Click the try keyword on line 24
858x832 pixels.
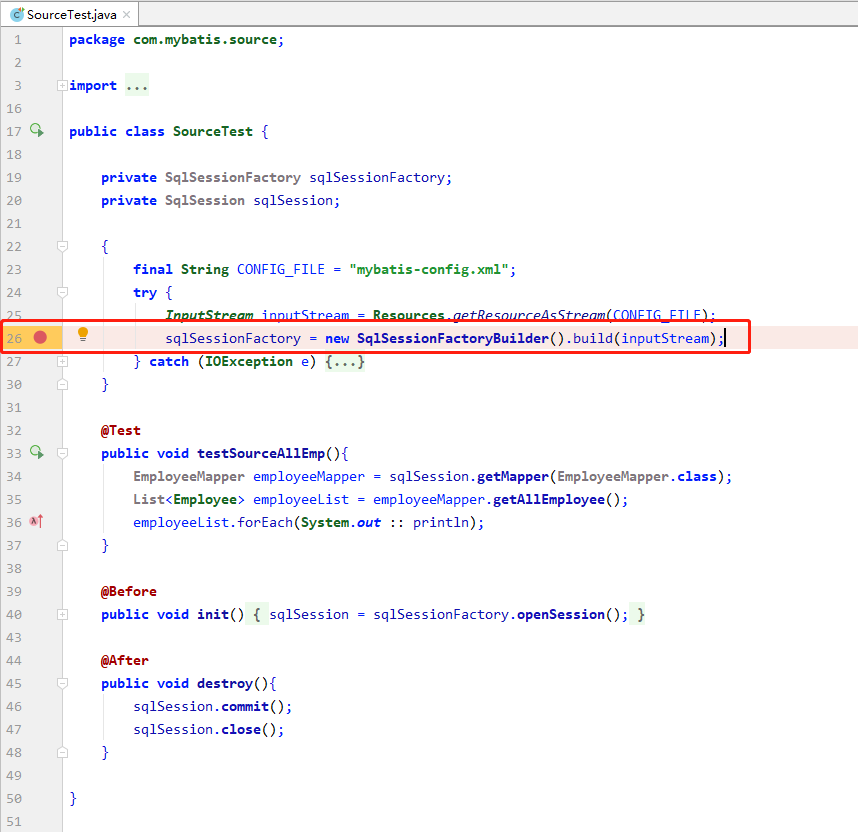tap(145, 292)
